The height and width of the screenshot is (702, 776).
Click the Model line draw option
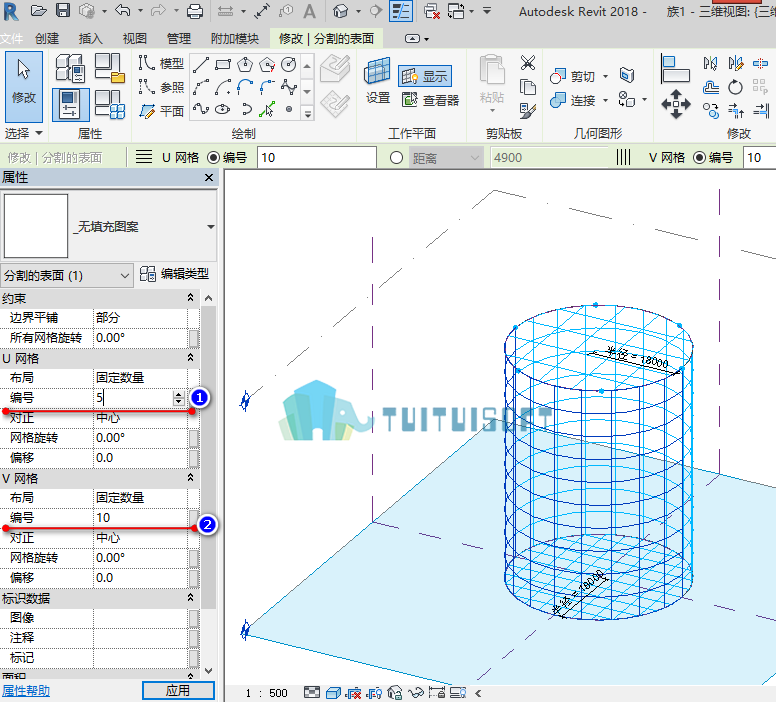pos(161,63)
